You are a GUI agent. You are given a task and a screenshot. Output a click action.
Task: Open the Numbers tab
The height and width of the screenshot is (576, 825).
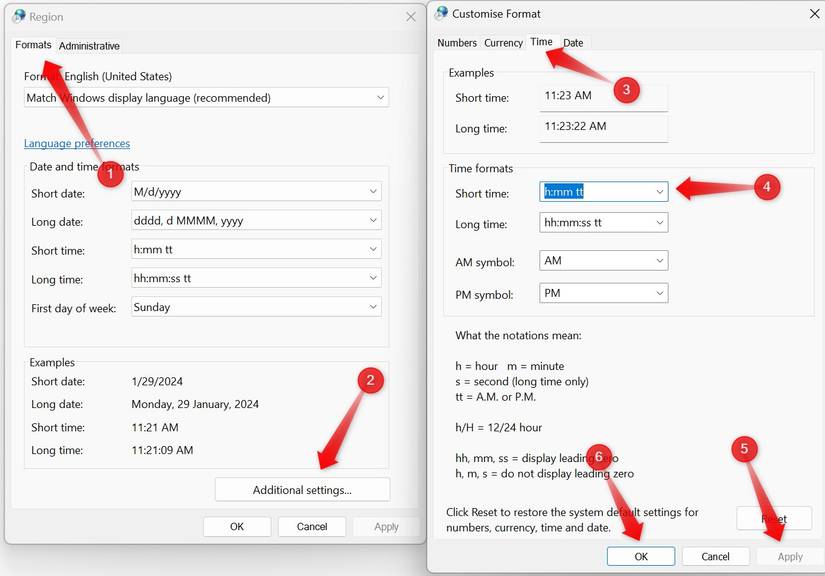(x=457, y=43)
